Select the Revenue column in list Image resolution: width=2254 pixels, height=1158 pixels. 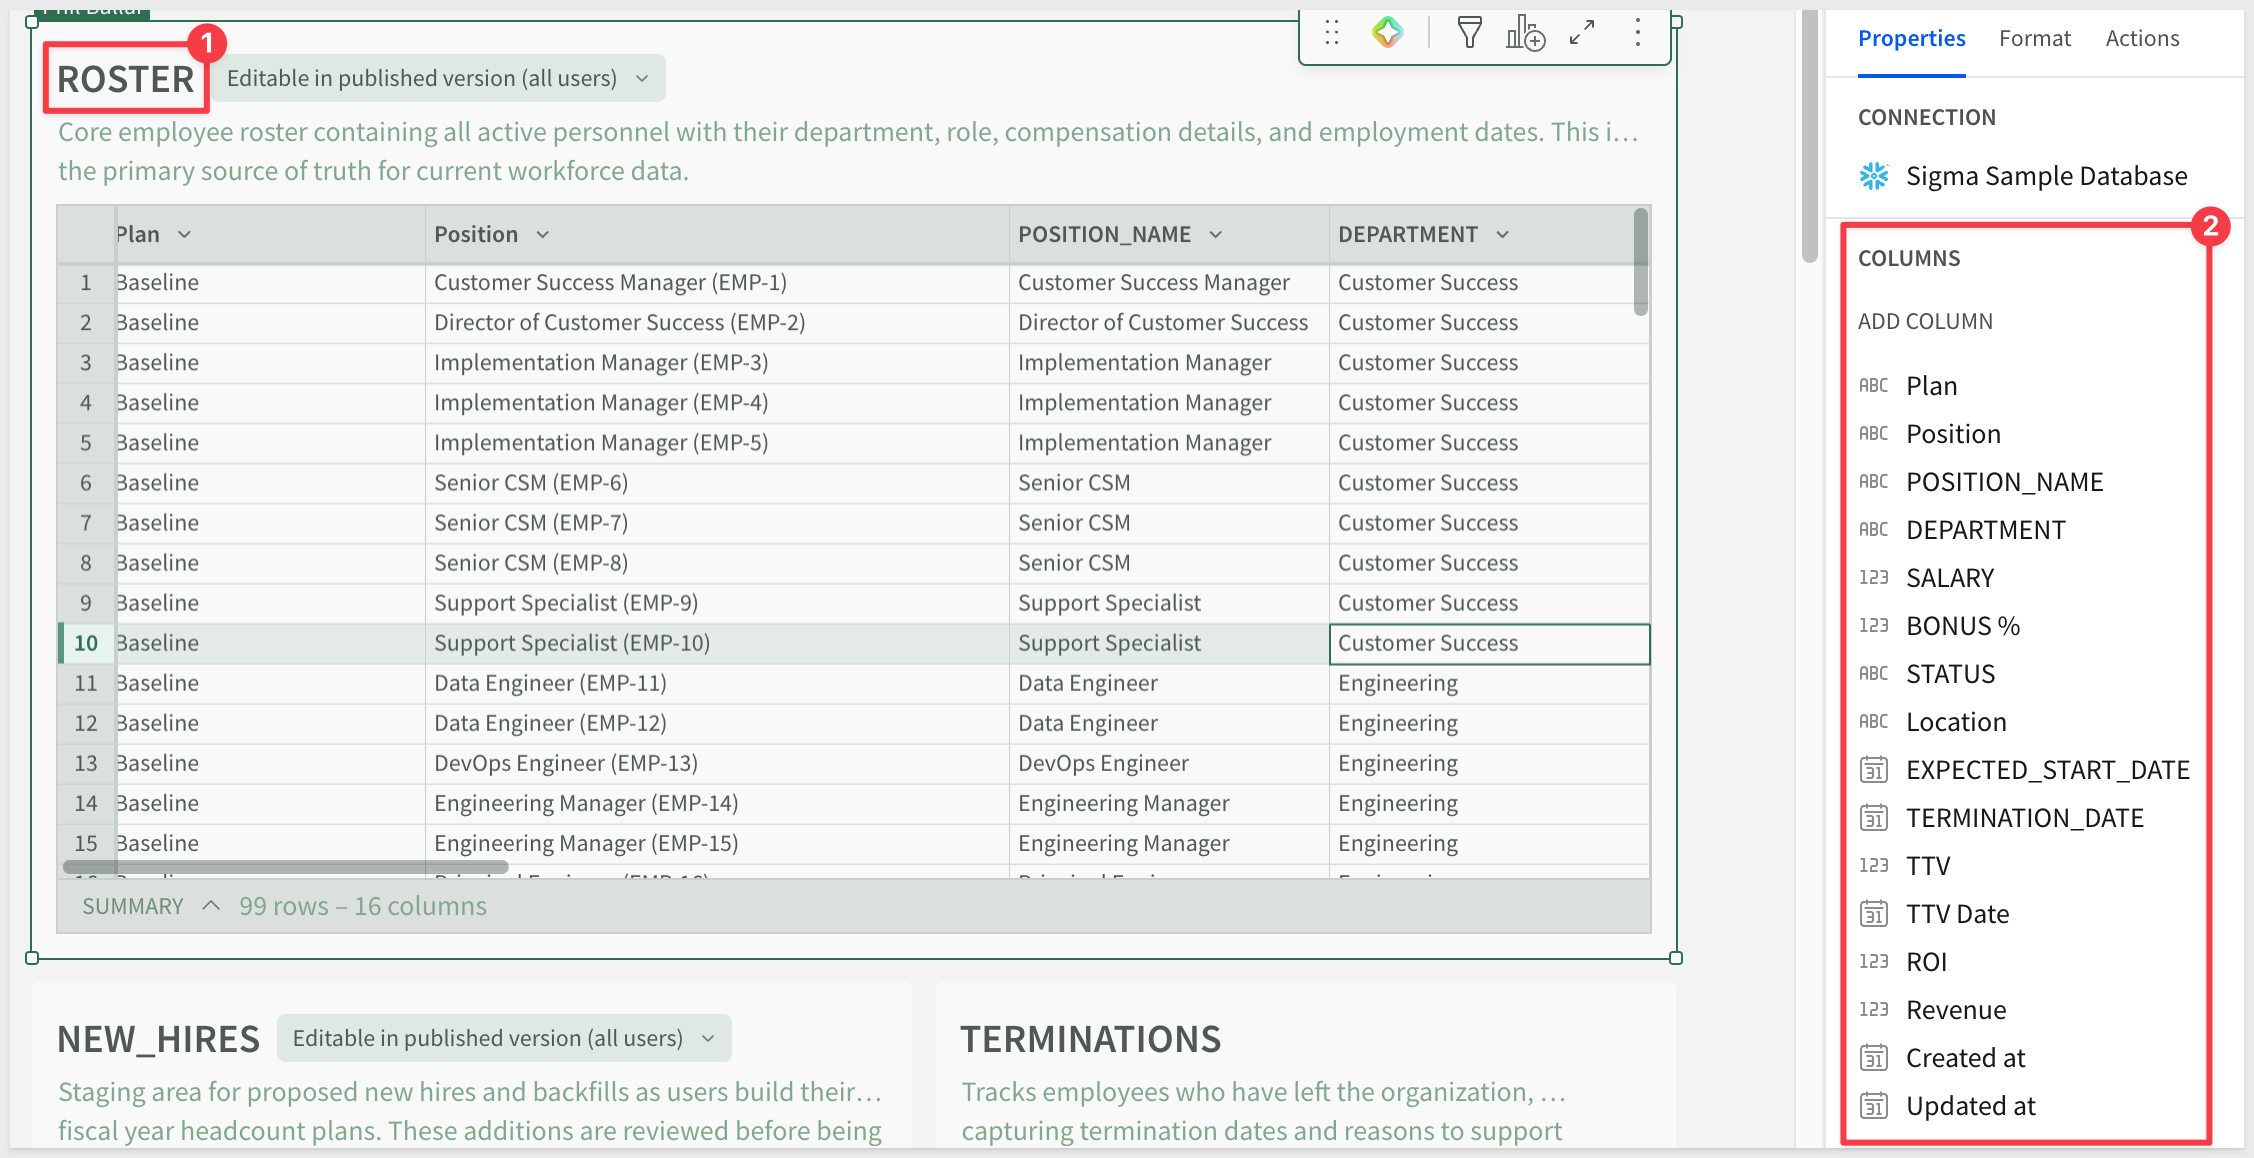point(1956,1010)
